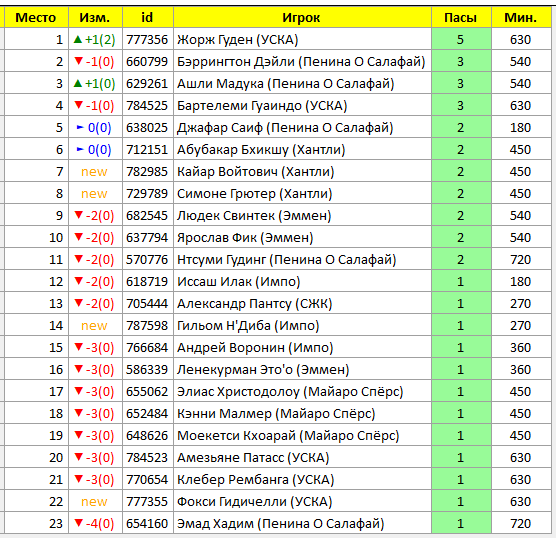This screenshot has height=538, width=556.
Task: Click id cell 682545
Action: point(148,215)
